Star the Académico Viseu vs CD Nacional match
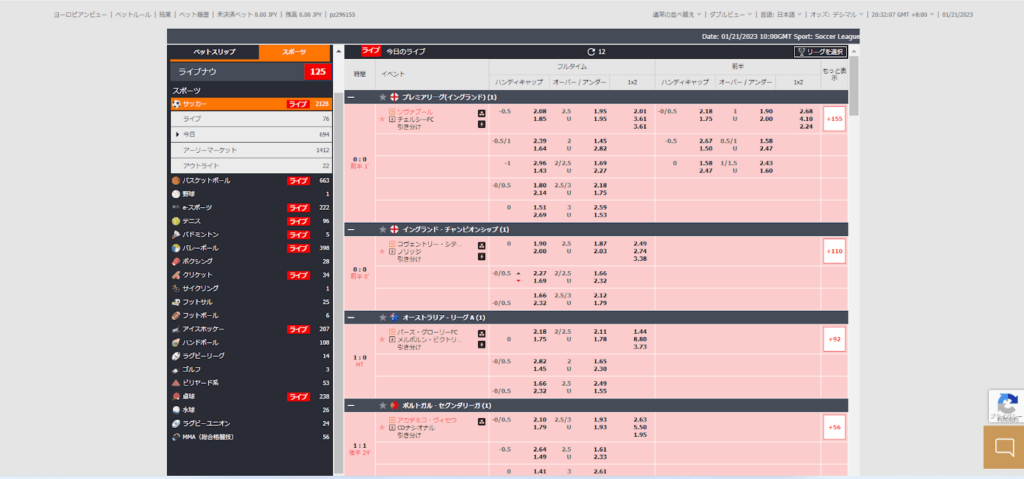Image resolution: width=1024 pixels, height=479 pixels. click(382, 428)
